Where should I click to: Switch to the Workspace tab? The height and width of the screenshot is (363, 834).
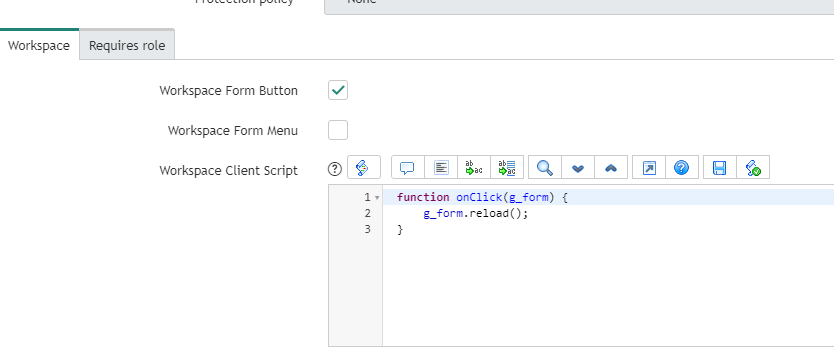pyautogui.click(x=39, y=45)
